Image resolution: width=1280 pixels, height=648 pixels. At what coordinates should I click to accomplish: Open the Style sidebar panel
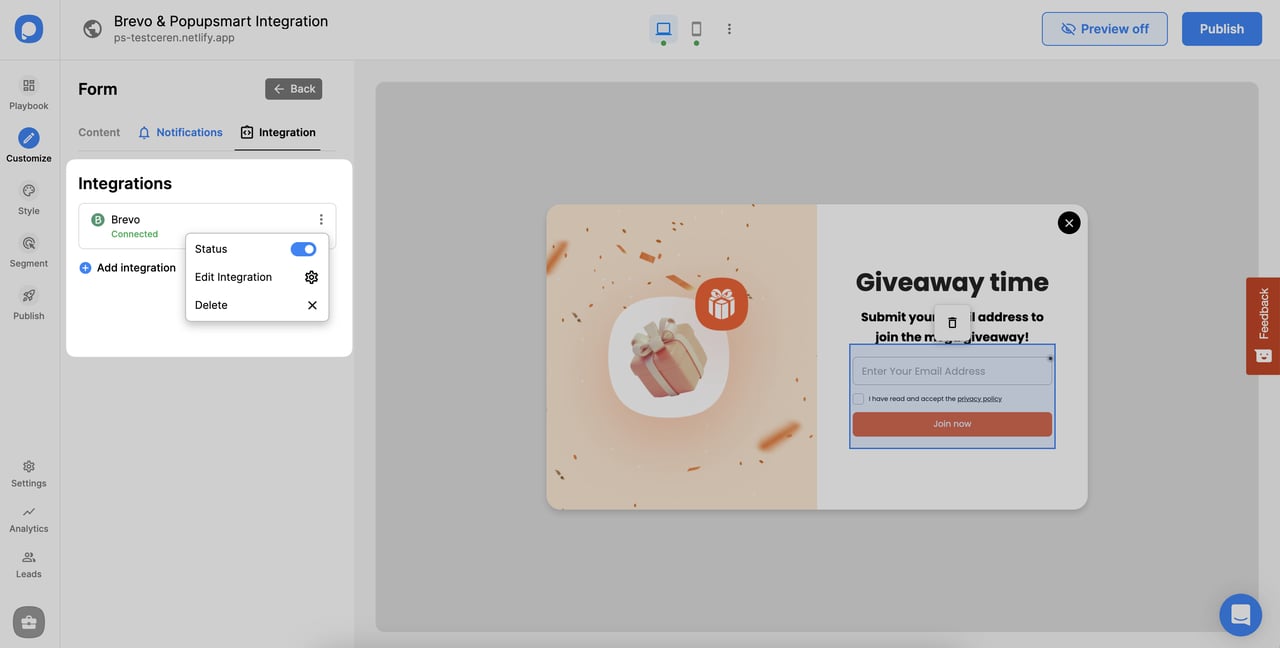[x=29, y=198]
